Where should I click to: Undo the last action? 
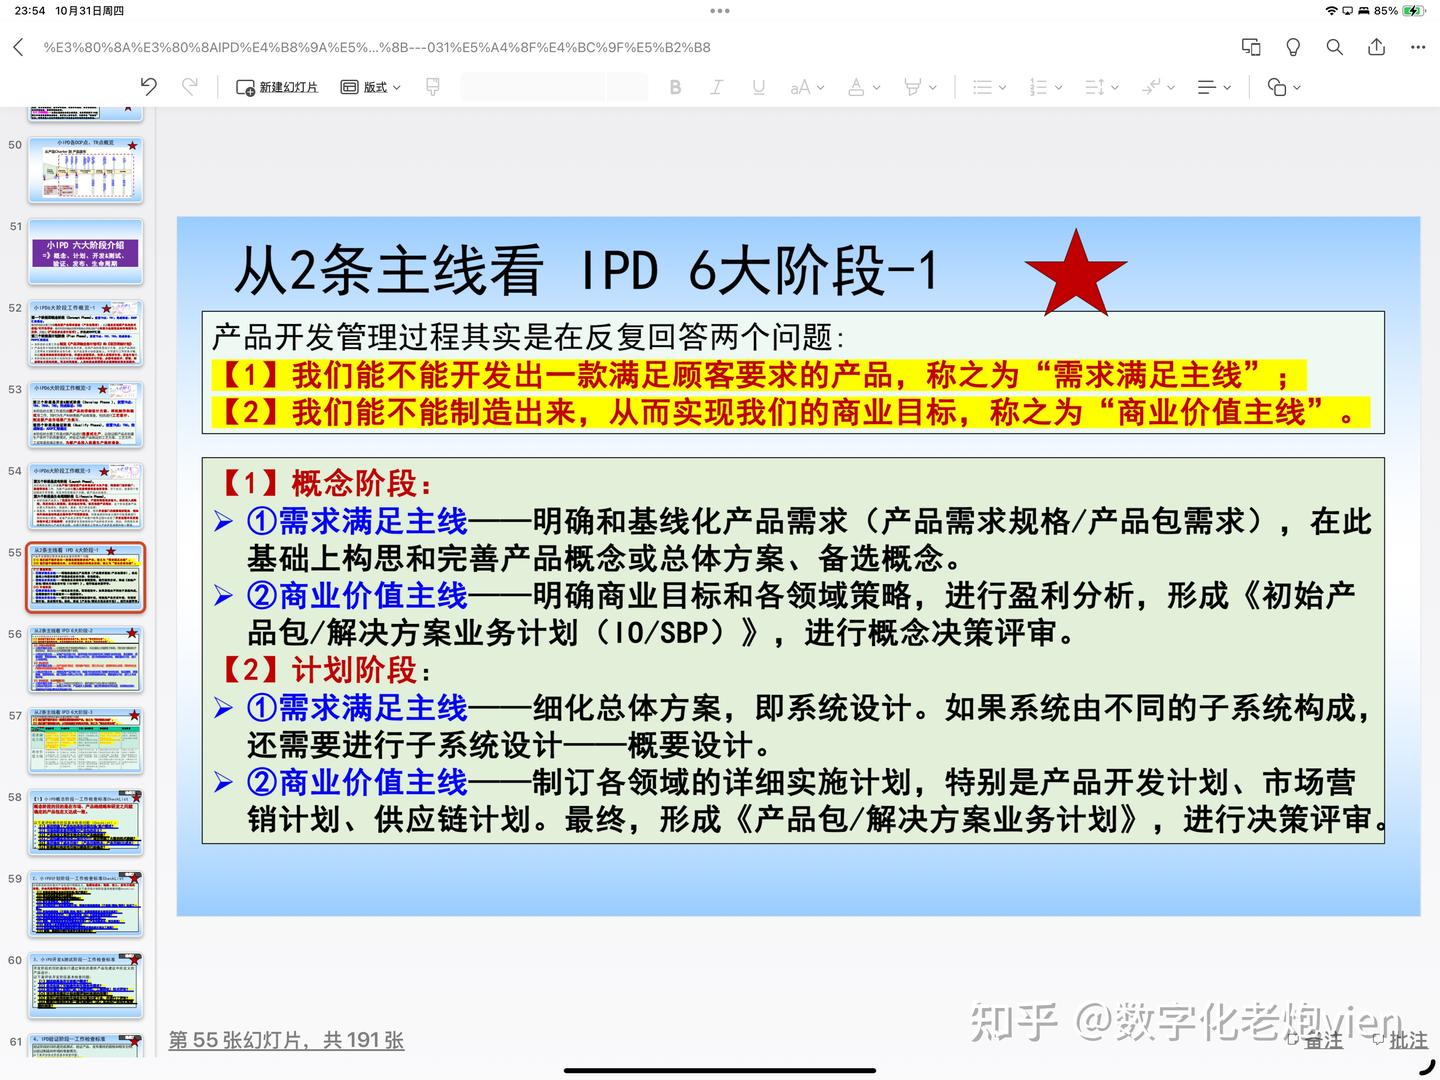[149, 87]
